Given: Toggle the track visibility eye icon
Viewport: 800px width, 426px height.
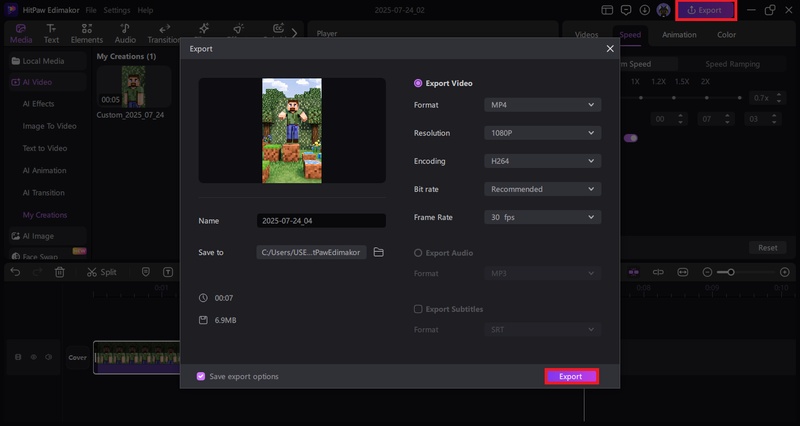Looking at the screenshot, I should (34, 357).
